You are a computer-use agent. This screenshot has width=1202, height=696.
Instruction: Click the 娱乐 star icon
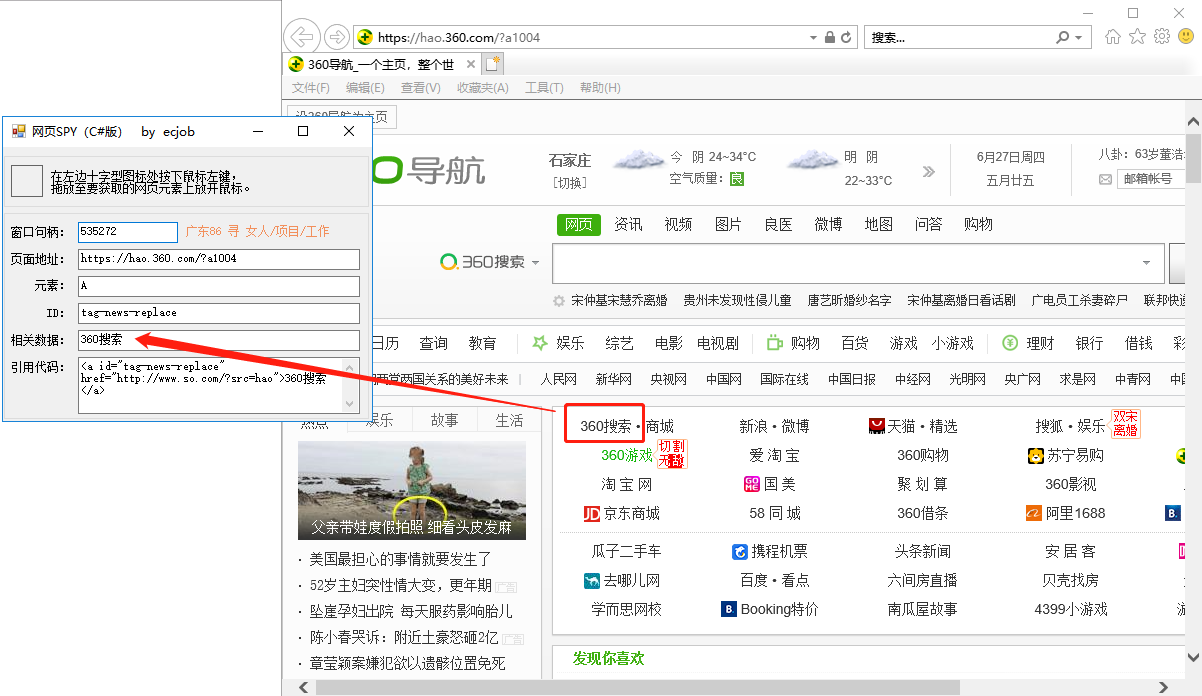coord(540,343)
